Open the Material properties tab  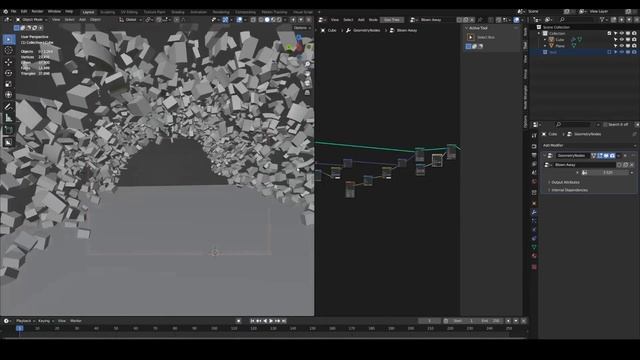coord(534,256)
